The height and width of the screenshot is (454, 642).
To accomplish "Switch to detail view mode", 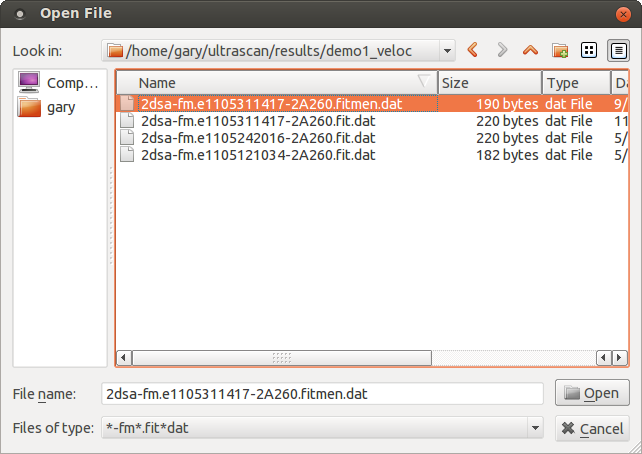I will pos(617,50).
